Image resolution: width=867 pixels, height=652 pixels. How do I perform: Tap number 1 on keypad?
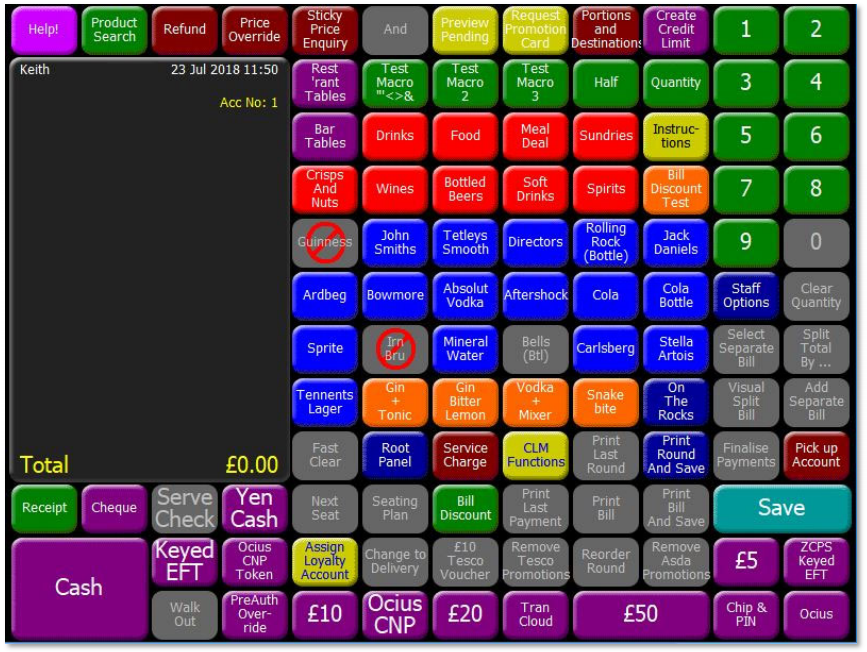(746, 30)
